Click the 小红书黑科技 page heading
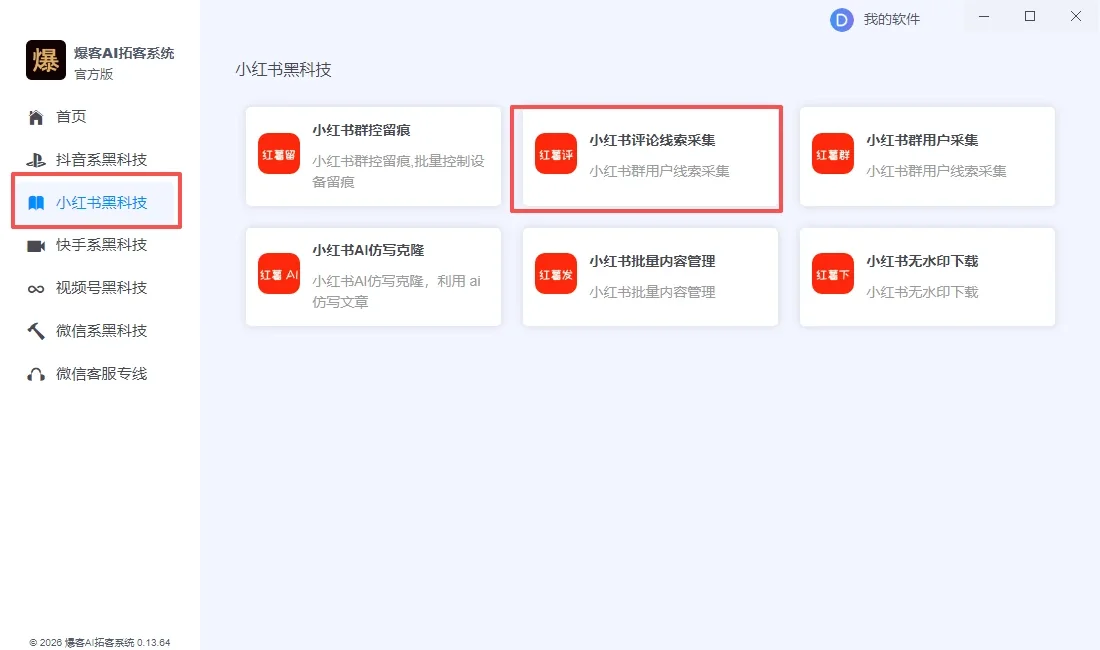 click(283, 70)
